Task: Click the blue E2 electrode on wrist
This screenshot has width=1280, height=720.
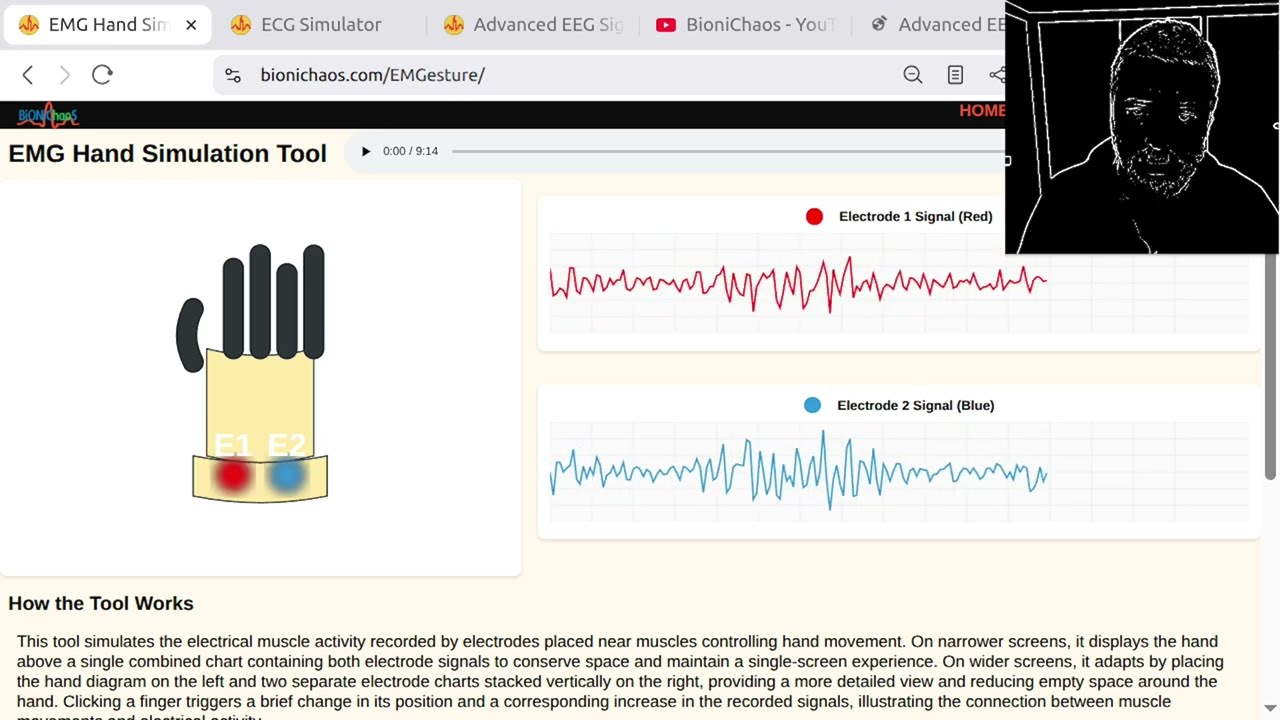Action: [286, 476]
